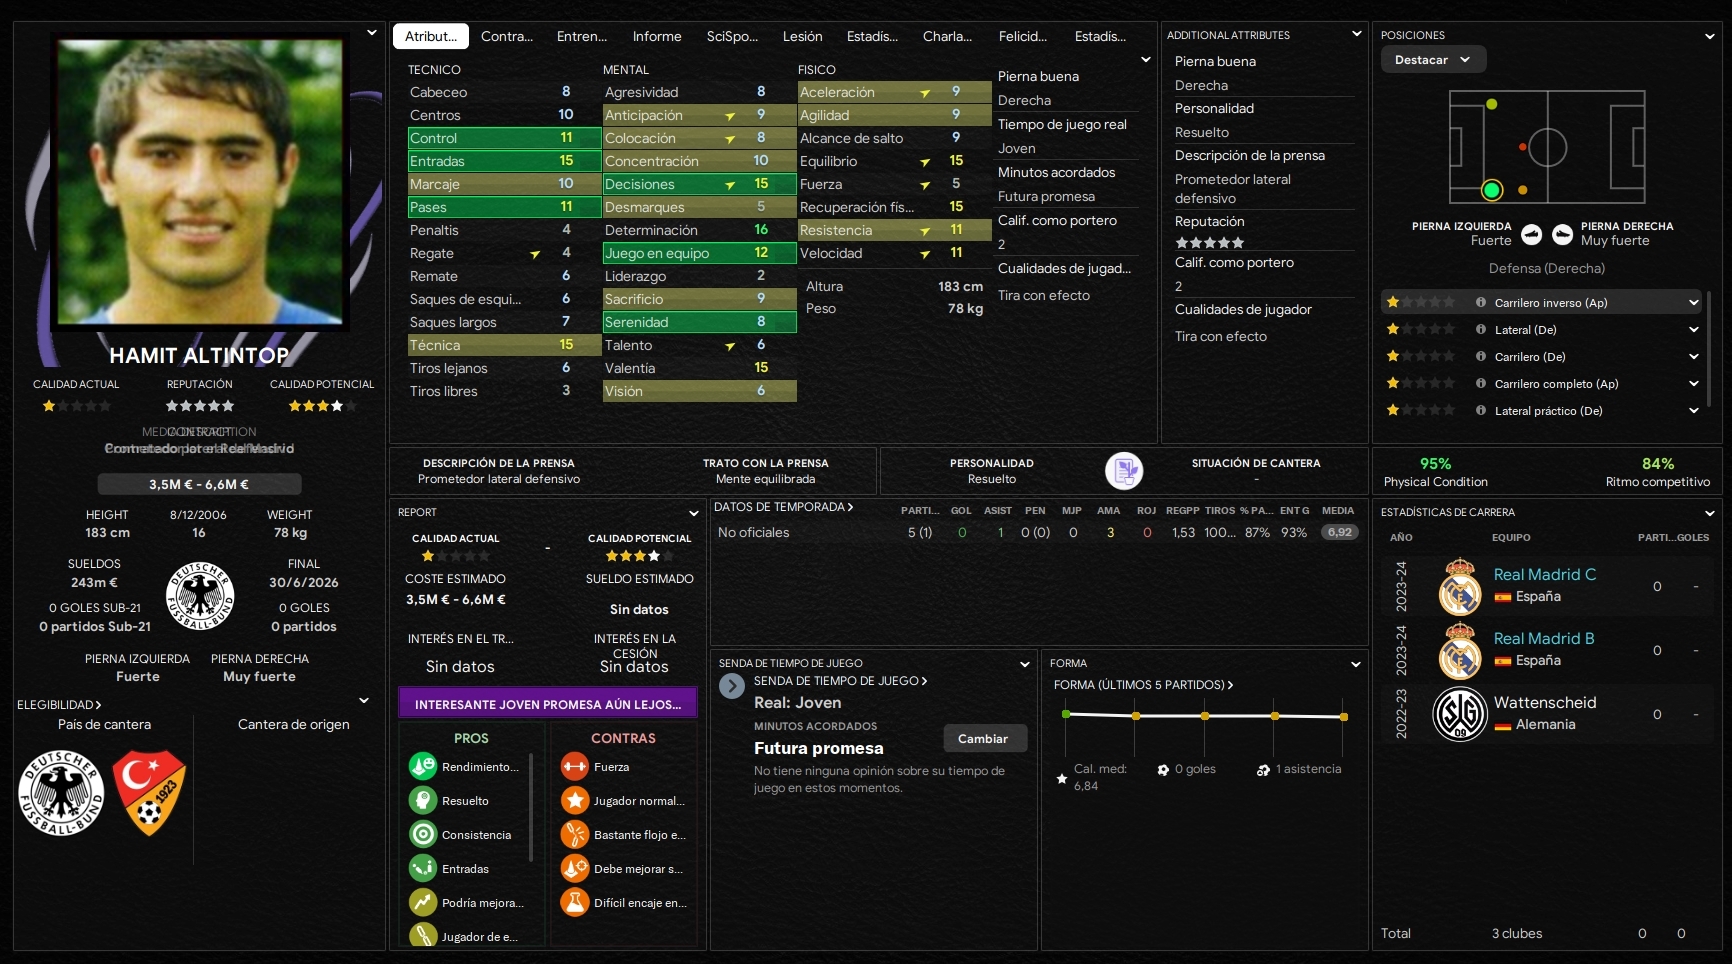Open the player header dropdown arrow
The image size is (1732, 964).
pos(372,32)
